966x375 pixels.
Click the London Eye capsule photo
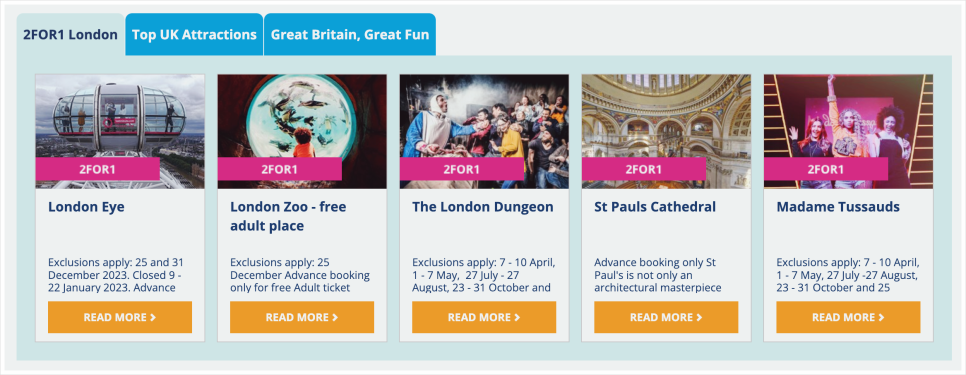click(120, 131)
